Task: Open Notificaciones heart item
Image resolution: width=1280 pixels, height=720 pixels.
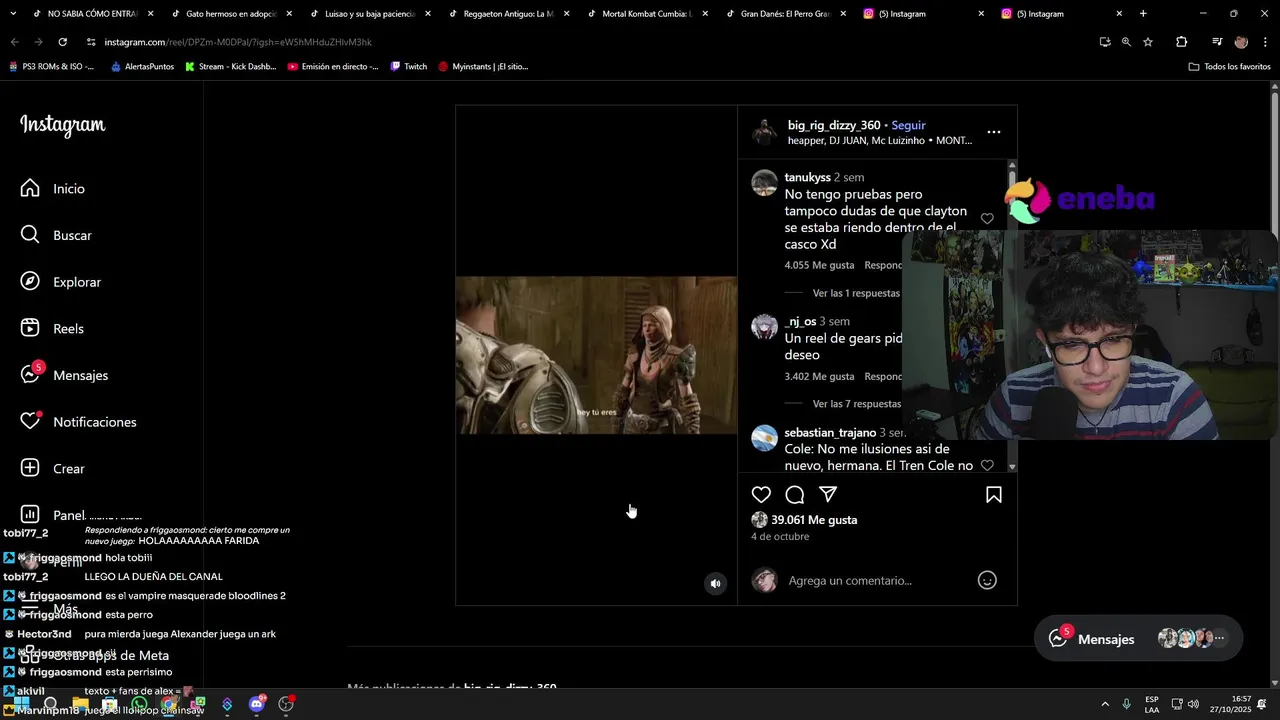Action: [78, 422]
